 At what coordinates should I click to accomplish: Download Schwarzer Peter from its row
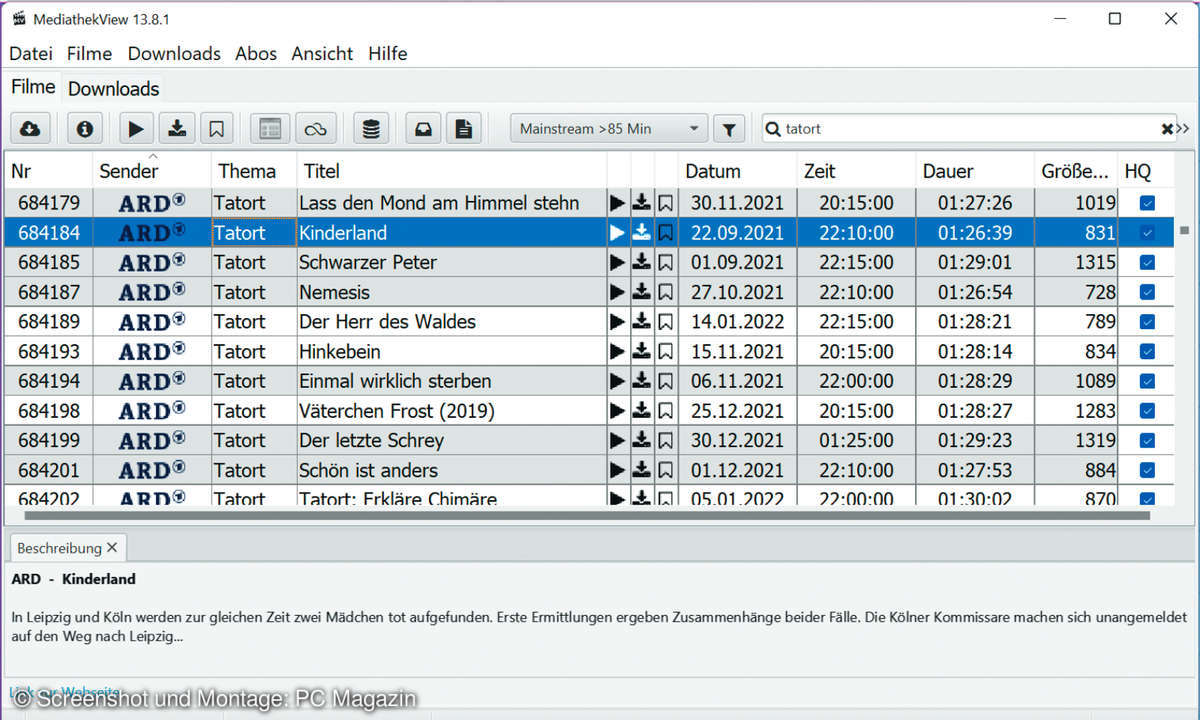tap(642, 262)
